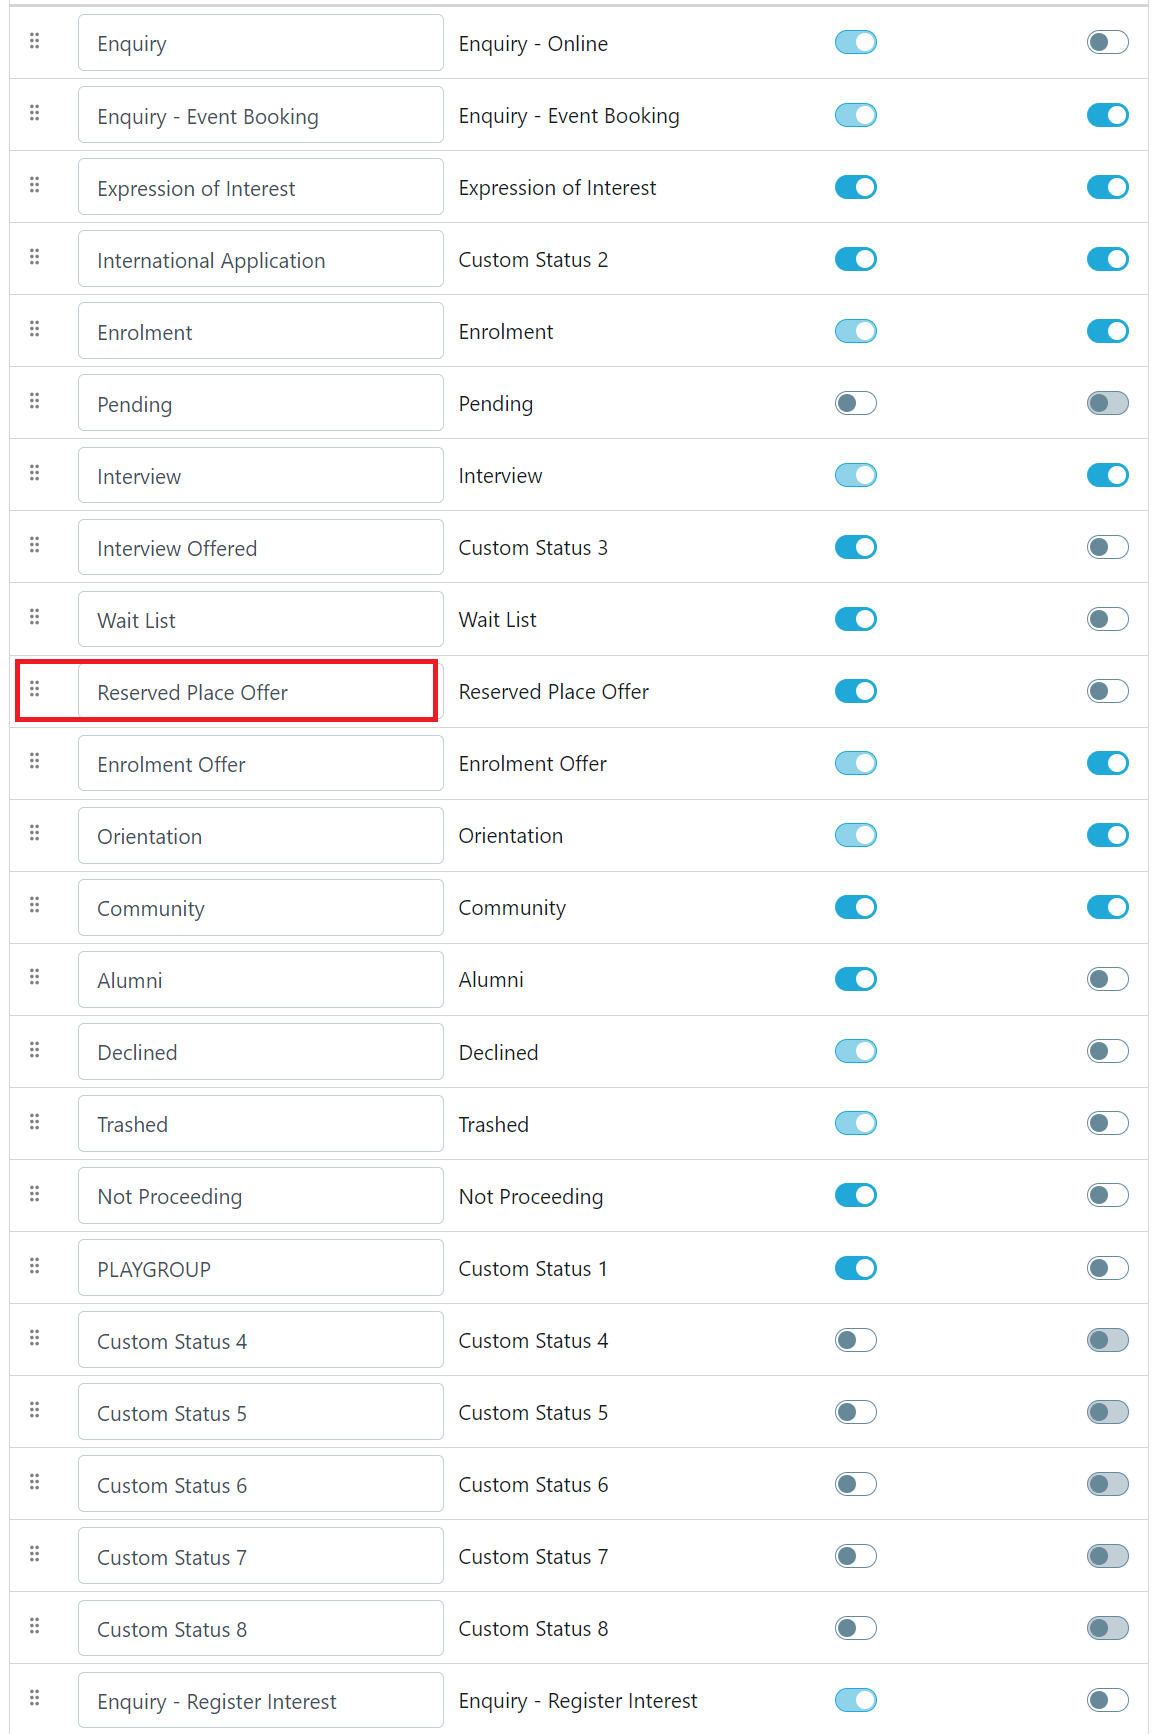Turn on the last toggle for Enquiry - Online
This screenshot has height=1734, width=1154.
click(x=1107, y=42)
